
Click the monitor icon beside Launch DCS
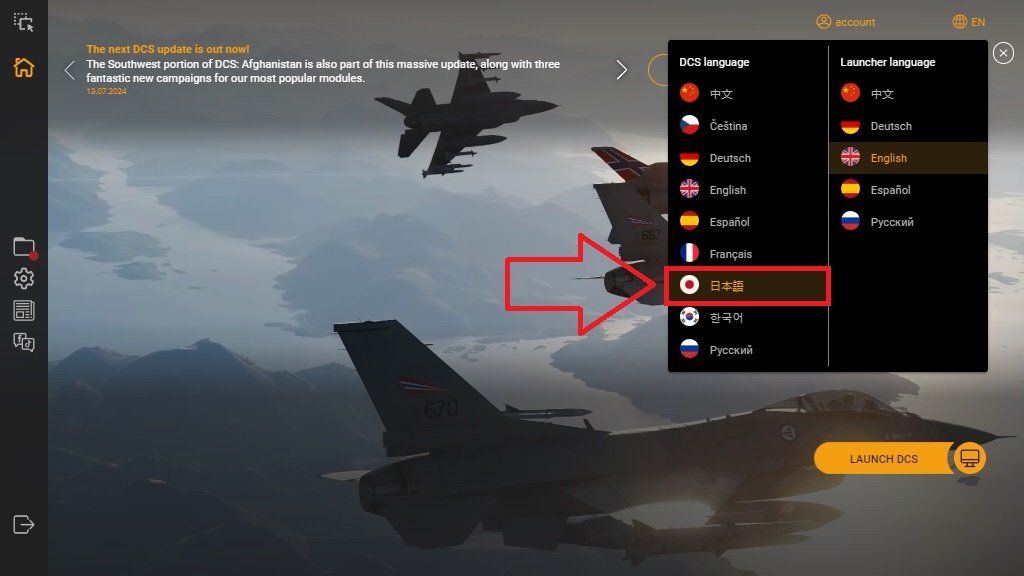pyautogui.click(x=970, y=458)
